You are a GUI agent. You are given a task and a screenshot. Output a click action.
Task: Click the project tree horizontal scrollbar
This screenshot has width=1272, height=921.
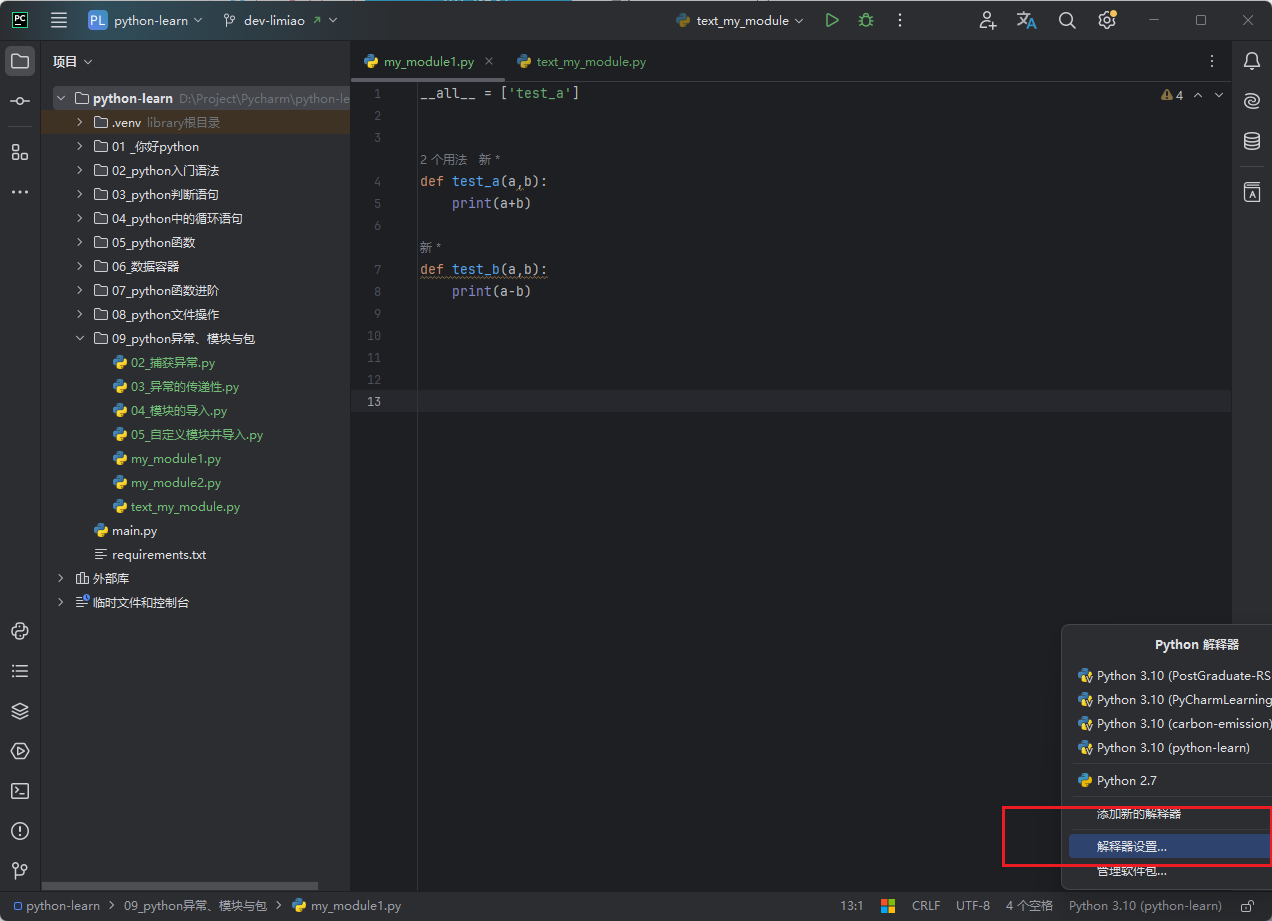180,886
